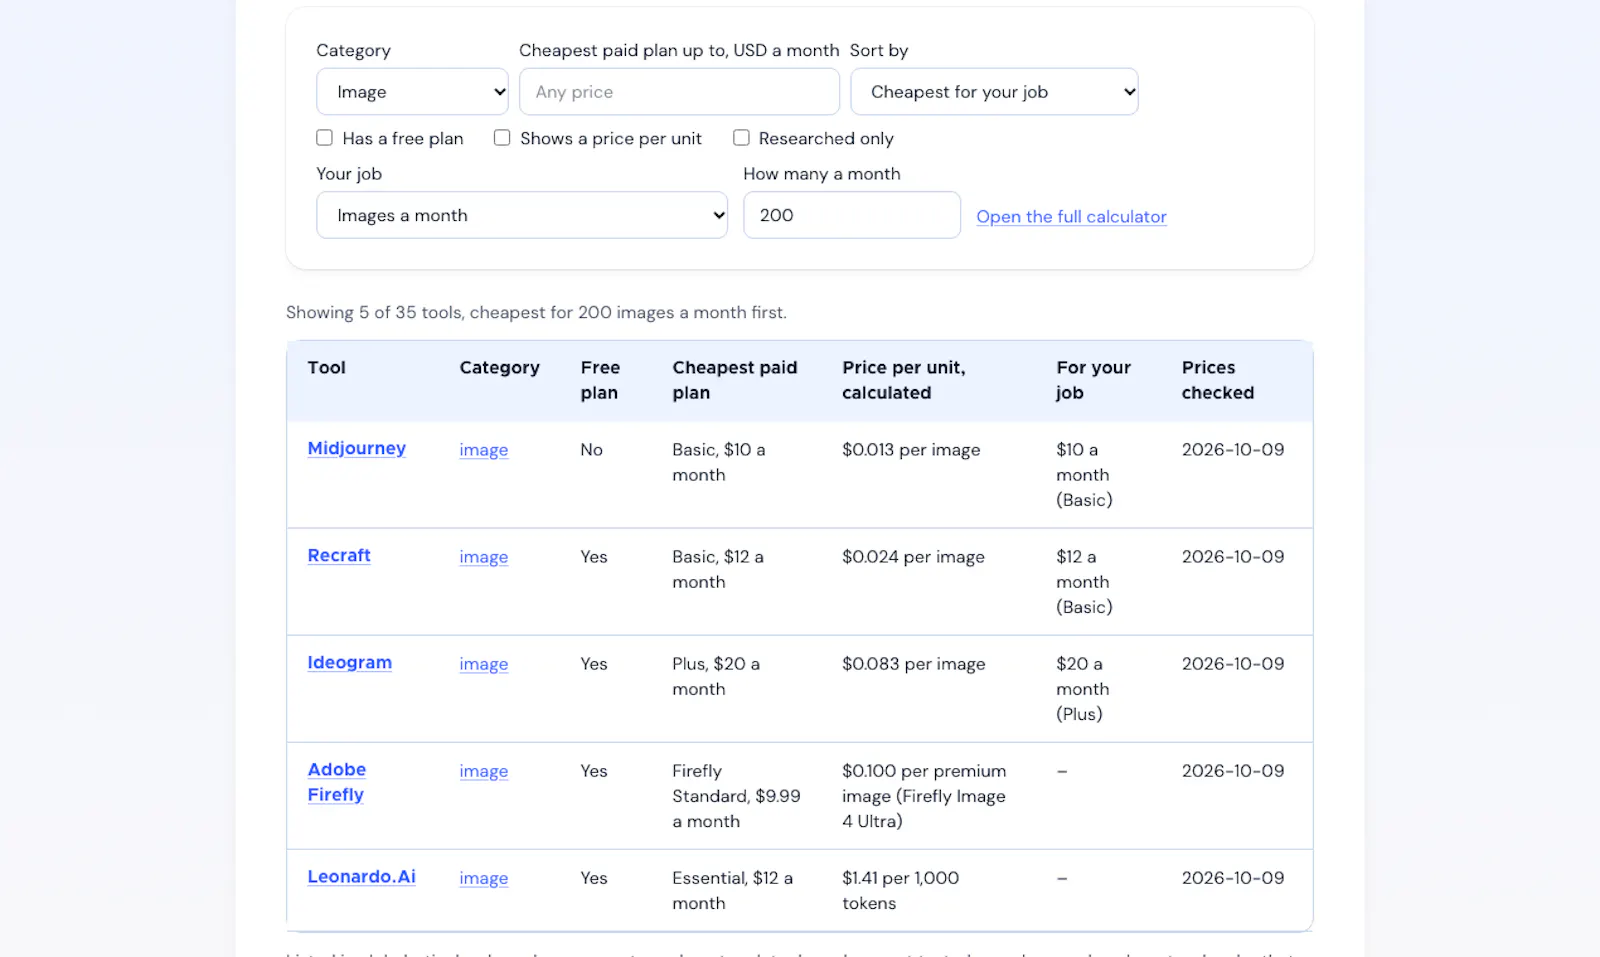Focus the How many a month field
Image resolution: width=1600 pixels, height=957 pixels.
point(852,215)
